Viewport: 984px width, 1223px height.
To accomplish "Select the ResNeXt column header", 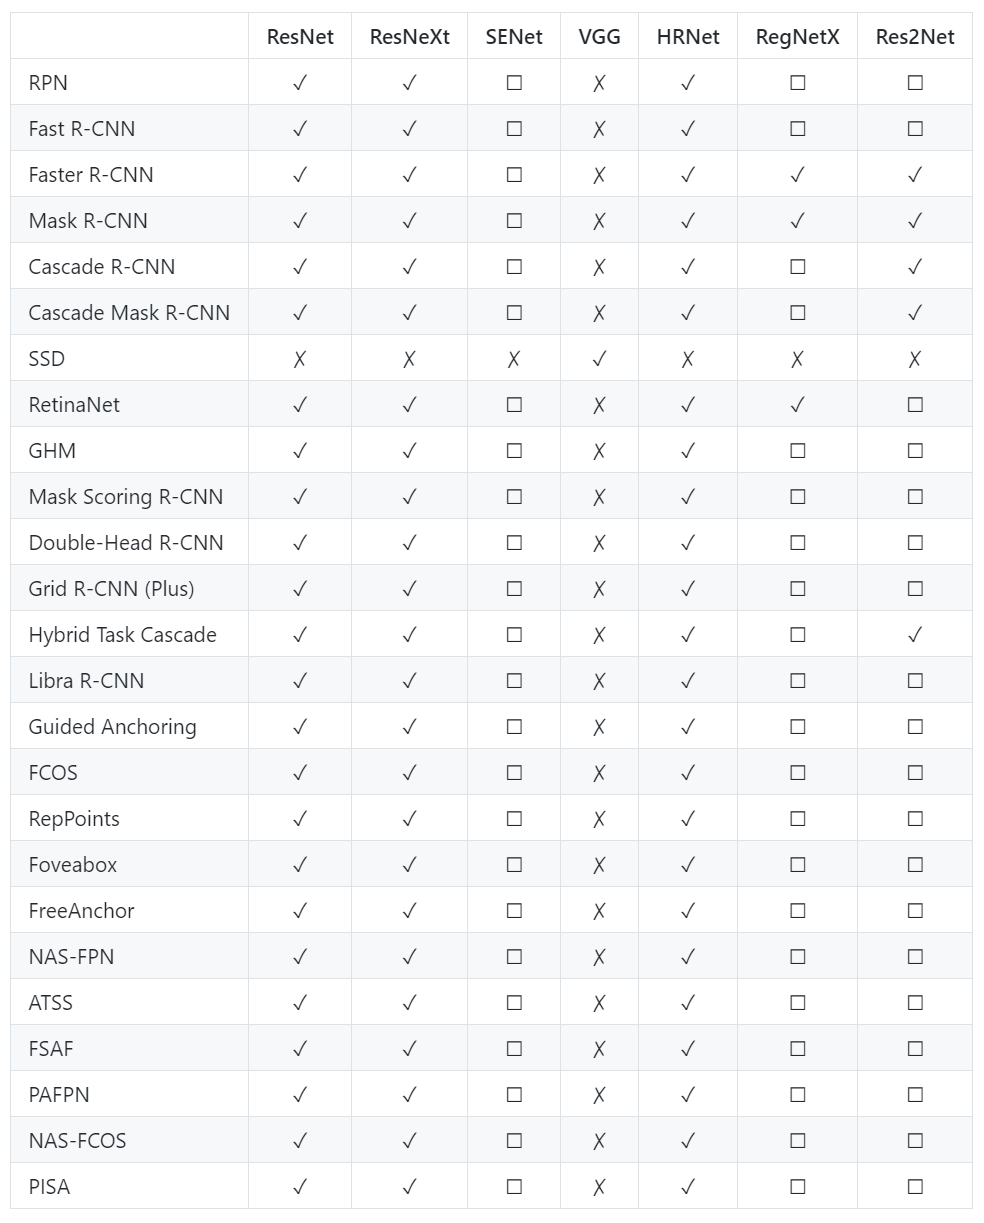I will pos(409,37).
